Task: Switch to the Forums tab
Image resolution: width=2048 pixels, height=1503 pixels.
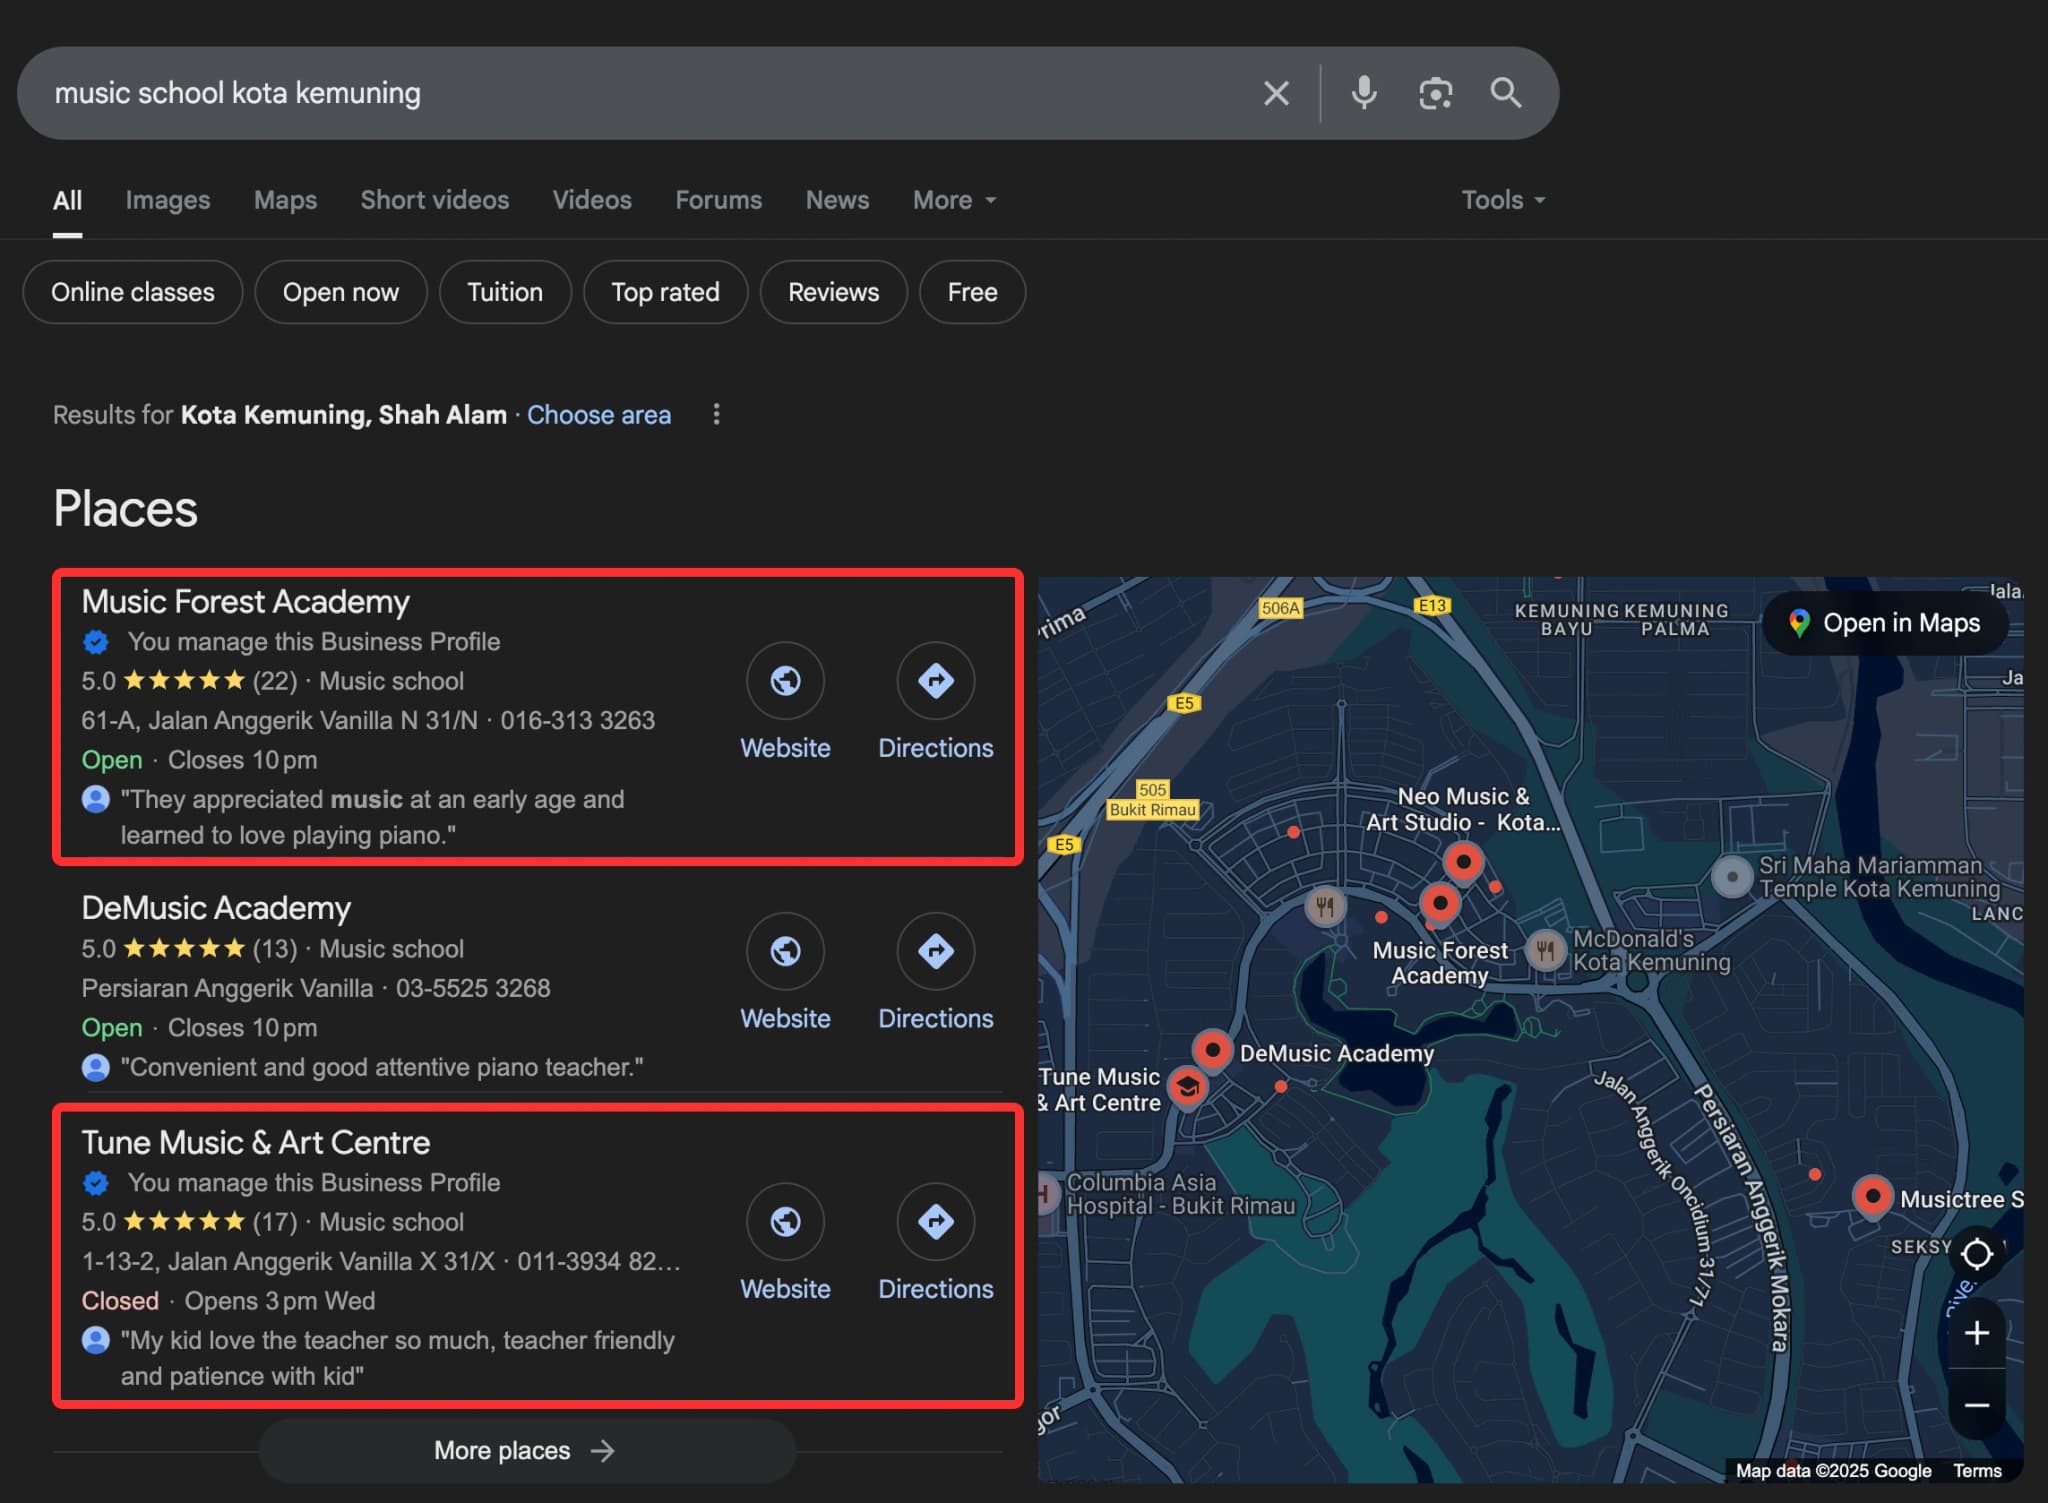Action: [x=718, y=200]
